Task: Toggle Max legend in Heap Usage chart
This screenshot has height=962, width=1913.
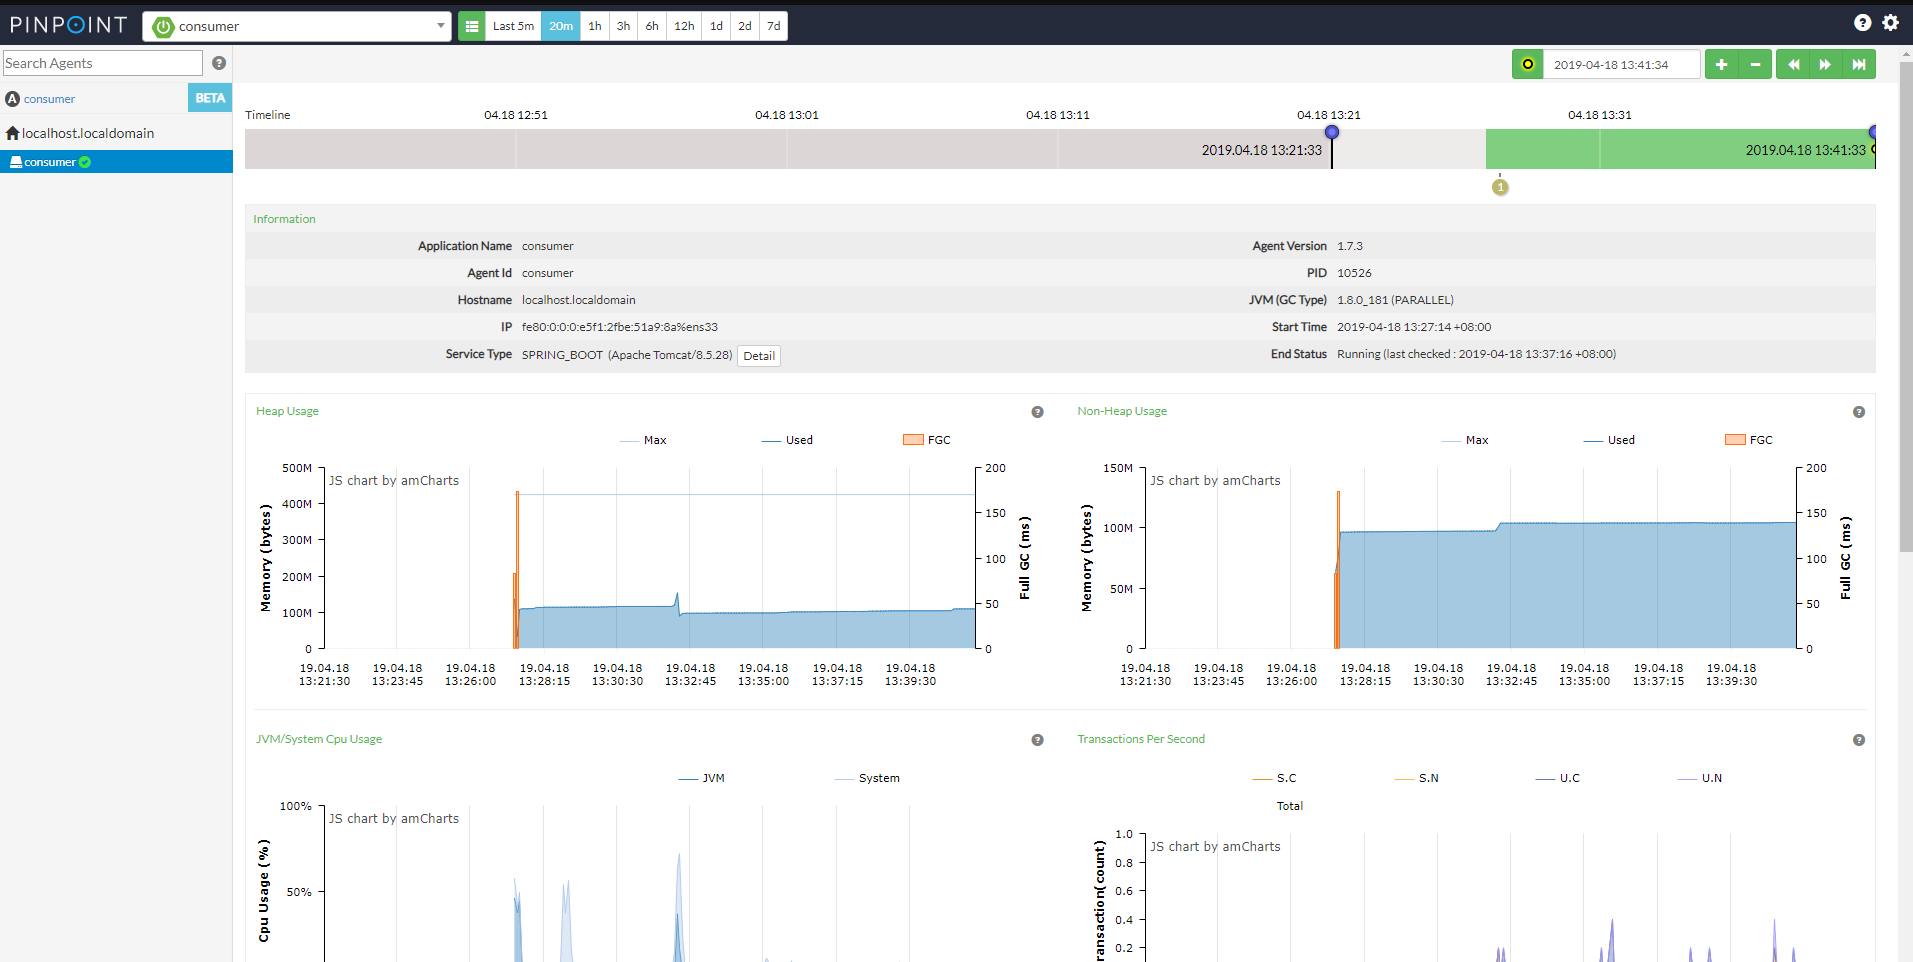Action: coord(643,440)
